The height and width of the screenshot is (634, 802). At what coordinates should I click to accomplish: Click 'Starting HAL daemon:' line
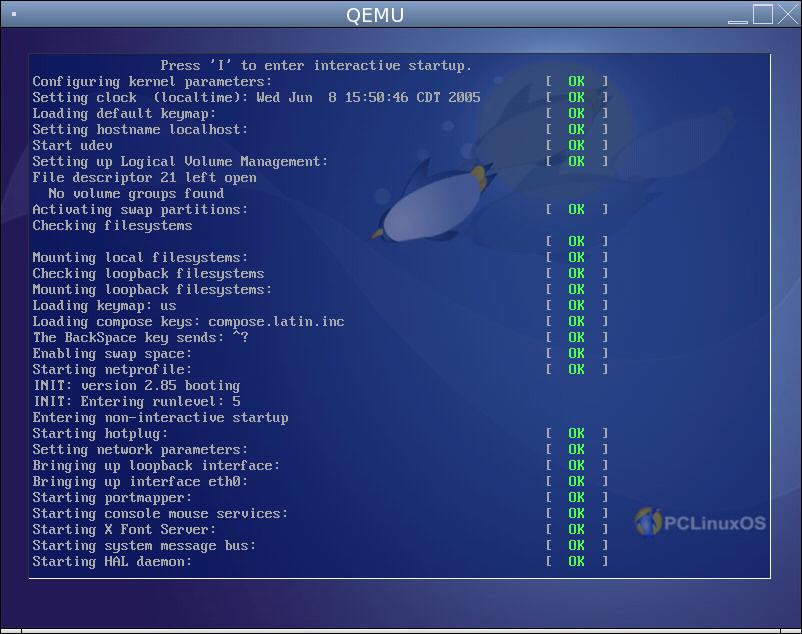(112, 562)
